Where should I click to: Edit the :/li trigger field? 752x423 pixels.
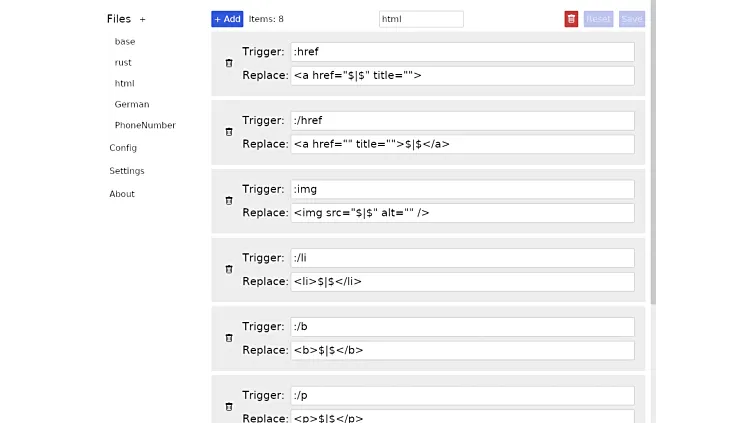(462, 258)
